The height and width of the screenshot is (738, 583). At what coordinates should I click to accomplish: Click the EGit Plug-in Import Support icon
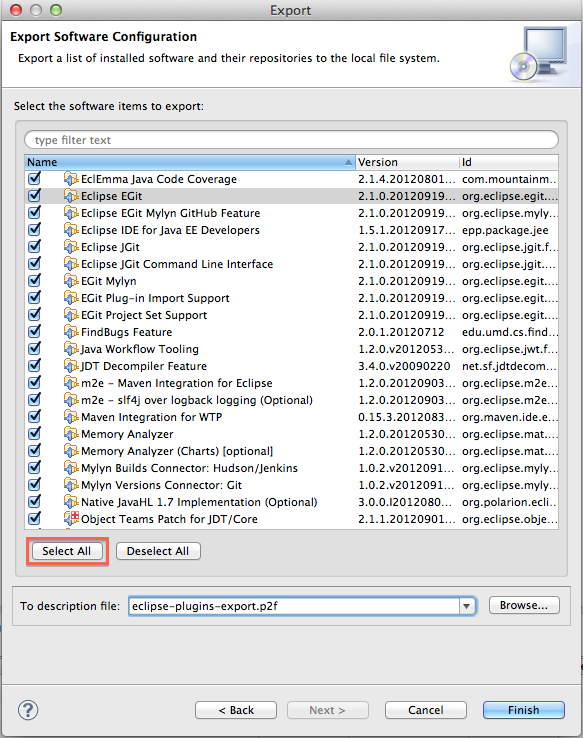[x=71, y=297]
